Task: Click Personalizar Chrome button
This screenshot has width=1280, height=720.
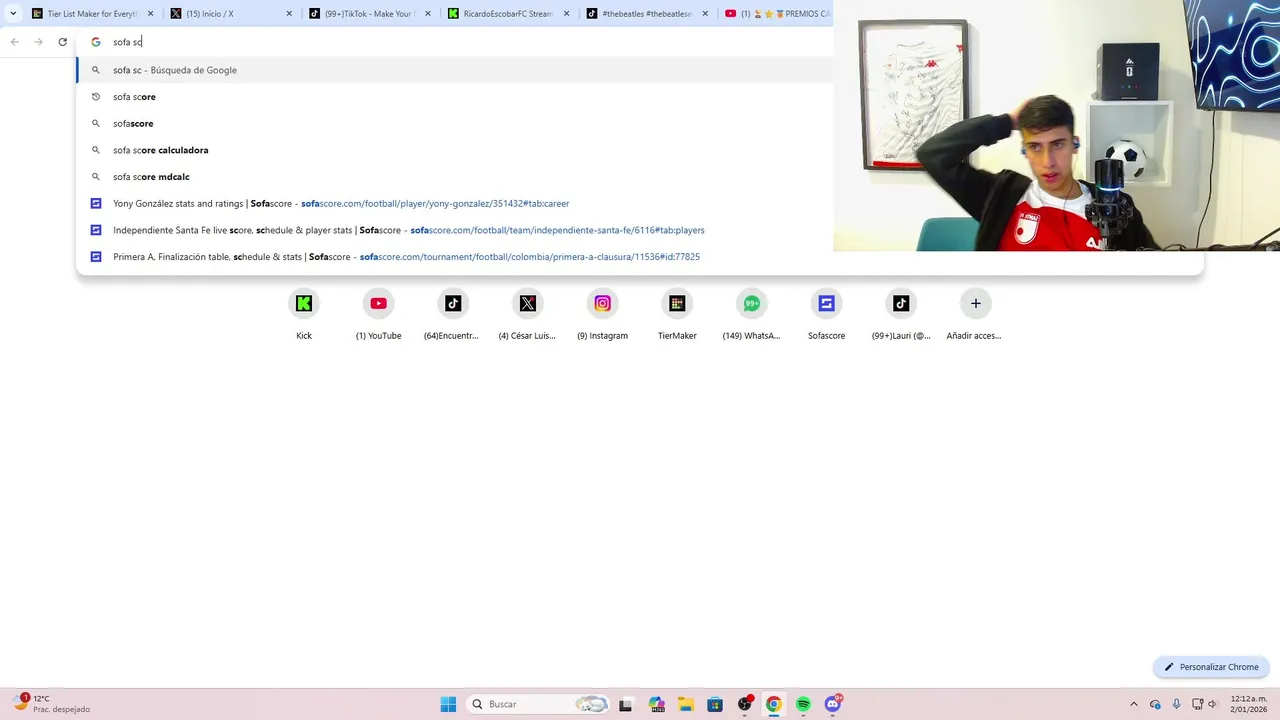Action: 1211,667
